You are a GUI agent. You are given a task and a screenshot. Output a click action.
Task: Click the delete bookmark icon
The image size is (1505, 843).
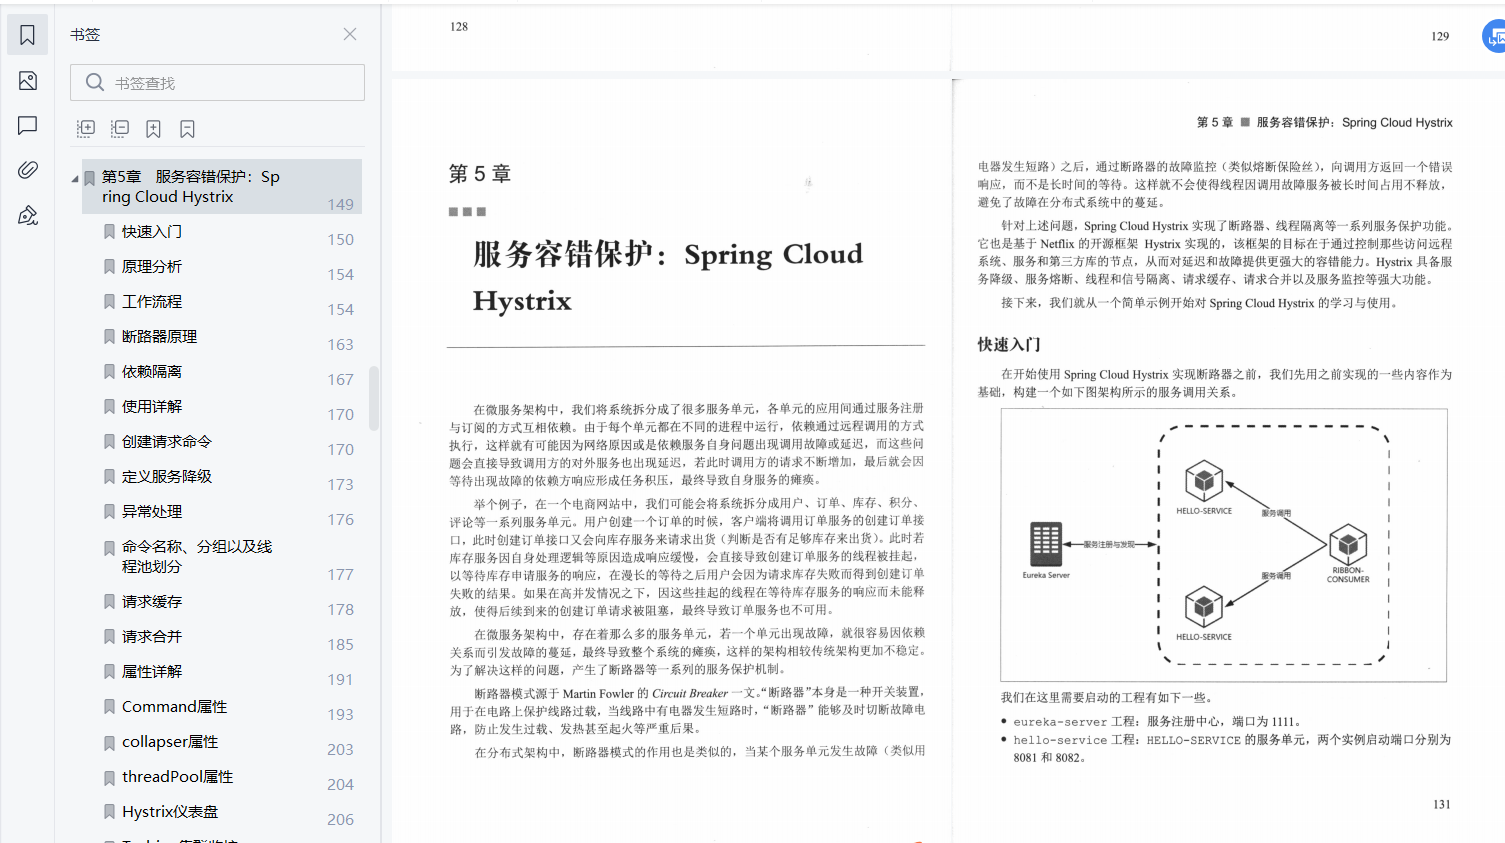[187, 129]
